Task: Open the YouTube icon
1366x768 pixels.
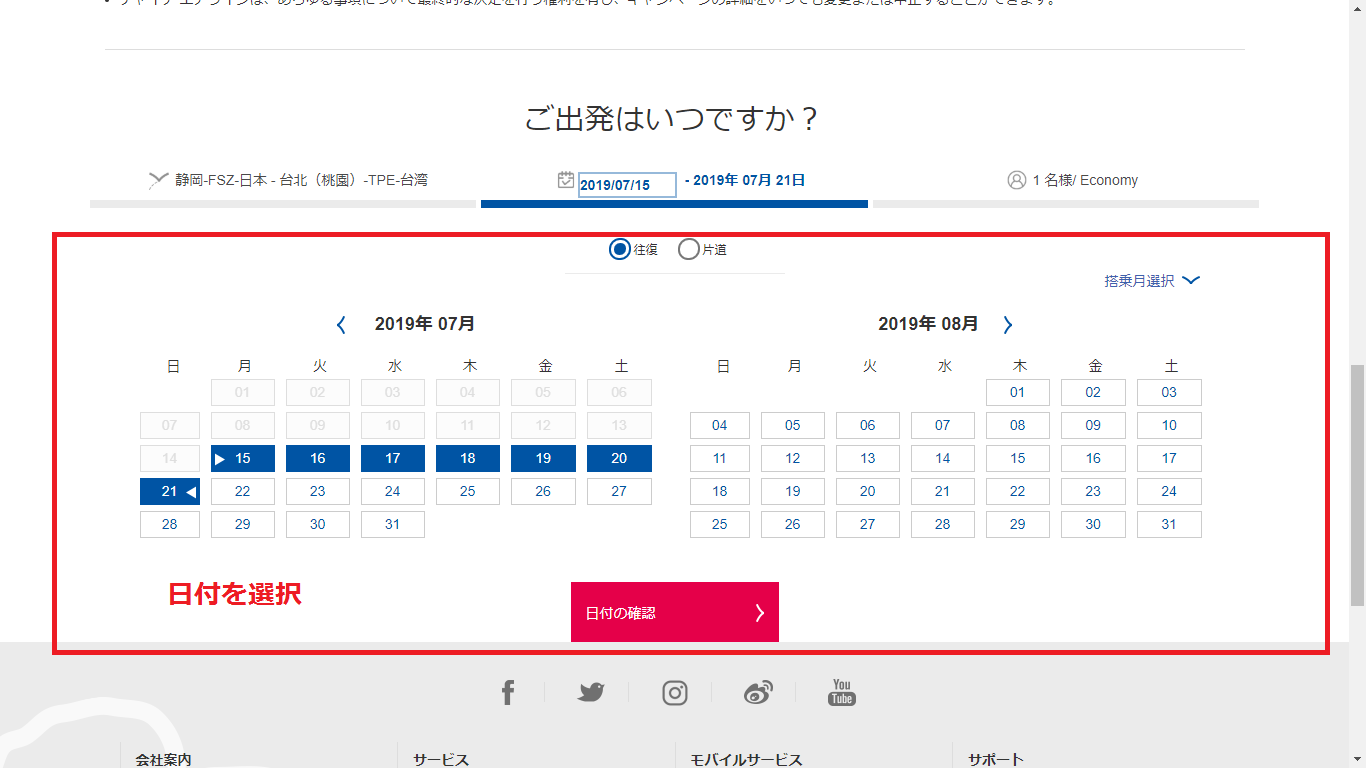Action: point(842,692)
